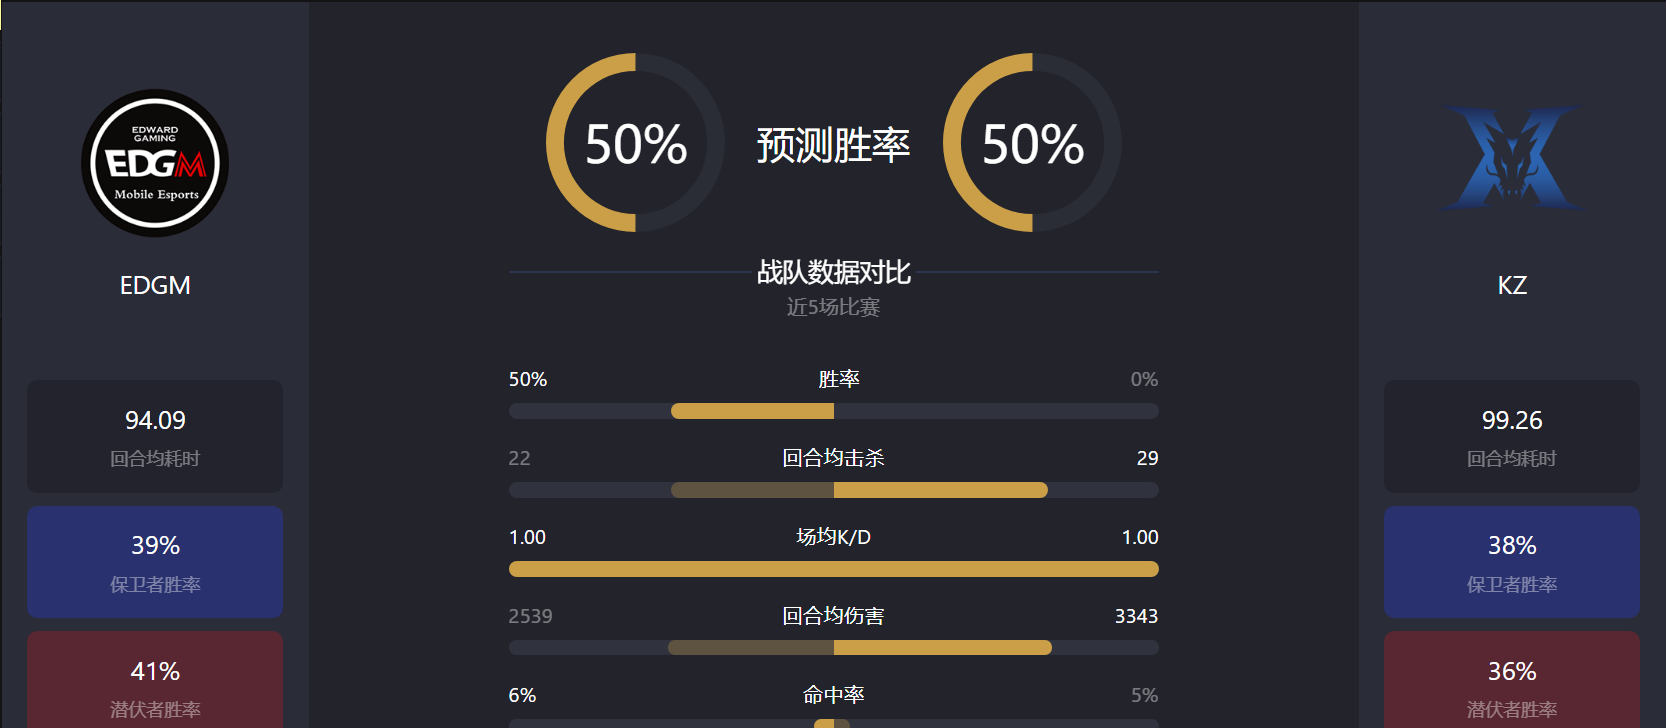The image size is (1666, 728).
Task: Select KZ 36% attacker win rate card
Action: (1512, 680)
